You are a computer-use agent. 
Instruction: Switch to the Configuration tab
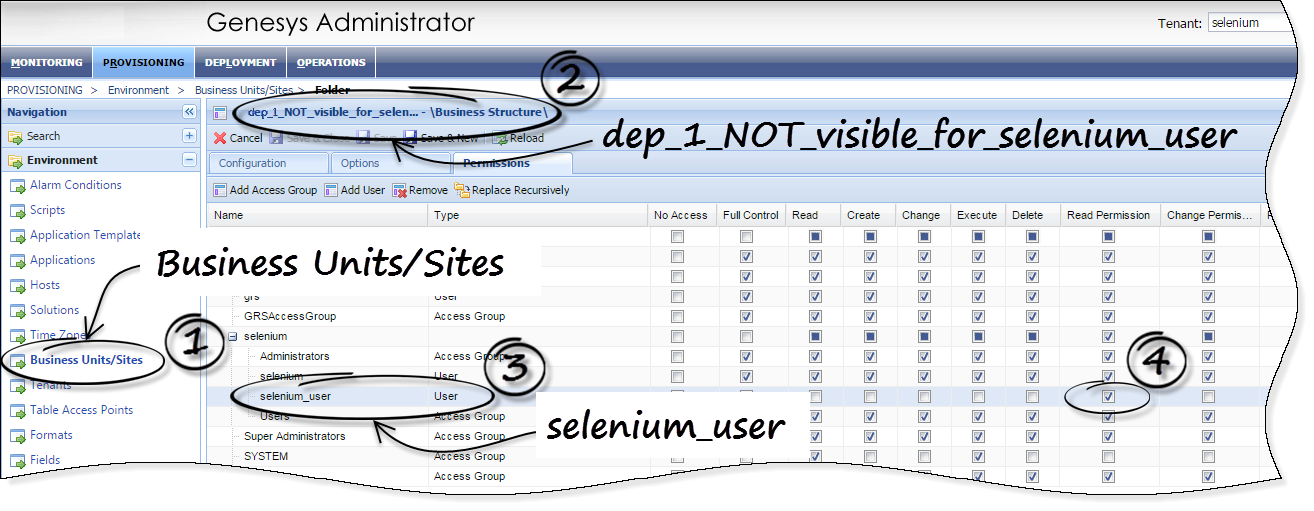point(252,163)
